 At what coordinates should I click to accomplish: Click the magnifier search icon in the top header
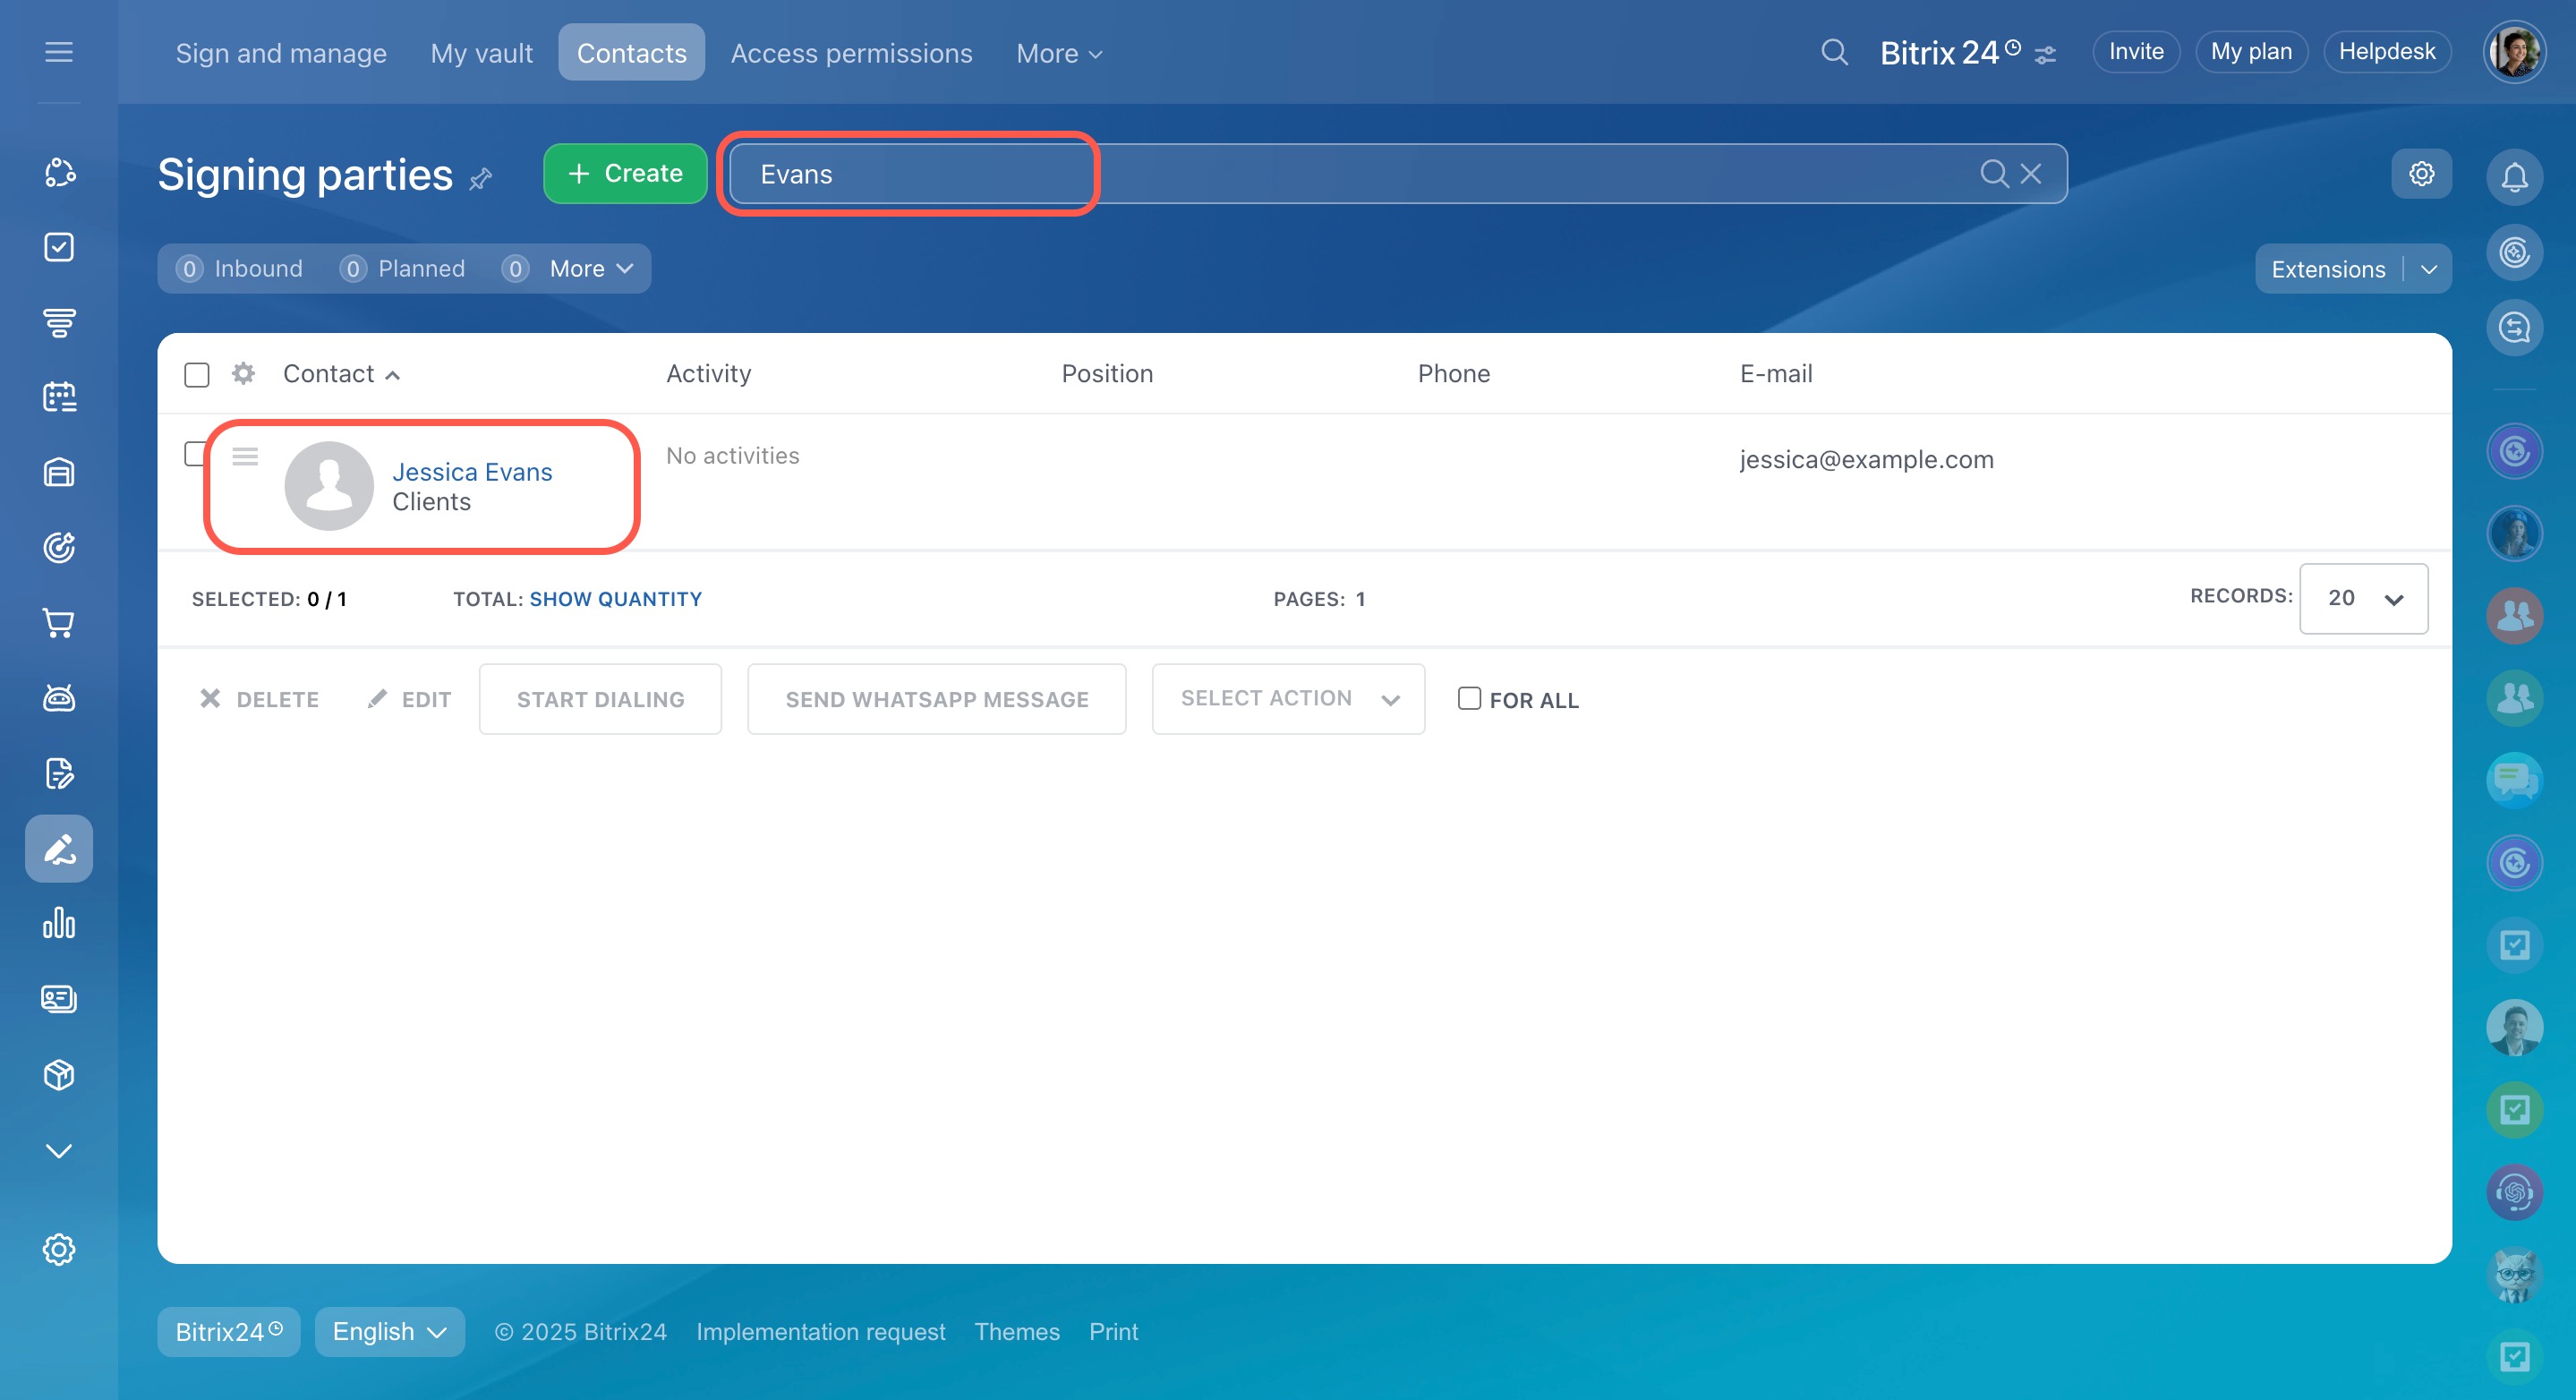click(1834, 52)
